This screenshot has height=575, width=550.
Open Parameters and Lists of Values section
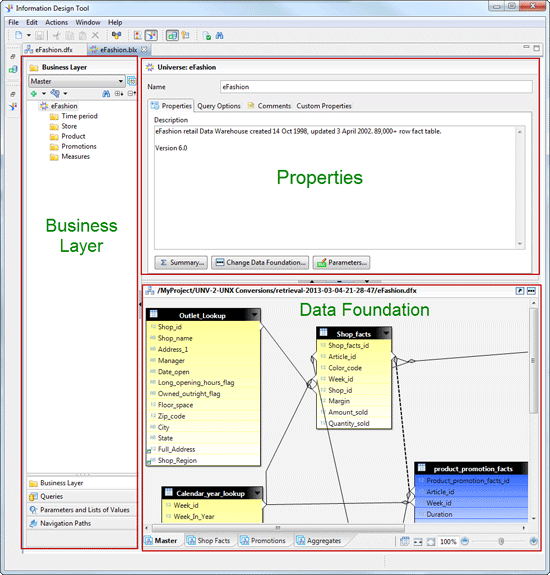tap(82, 510)
